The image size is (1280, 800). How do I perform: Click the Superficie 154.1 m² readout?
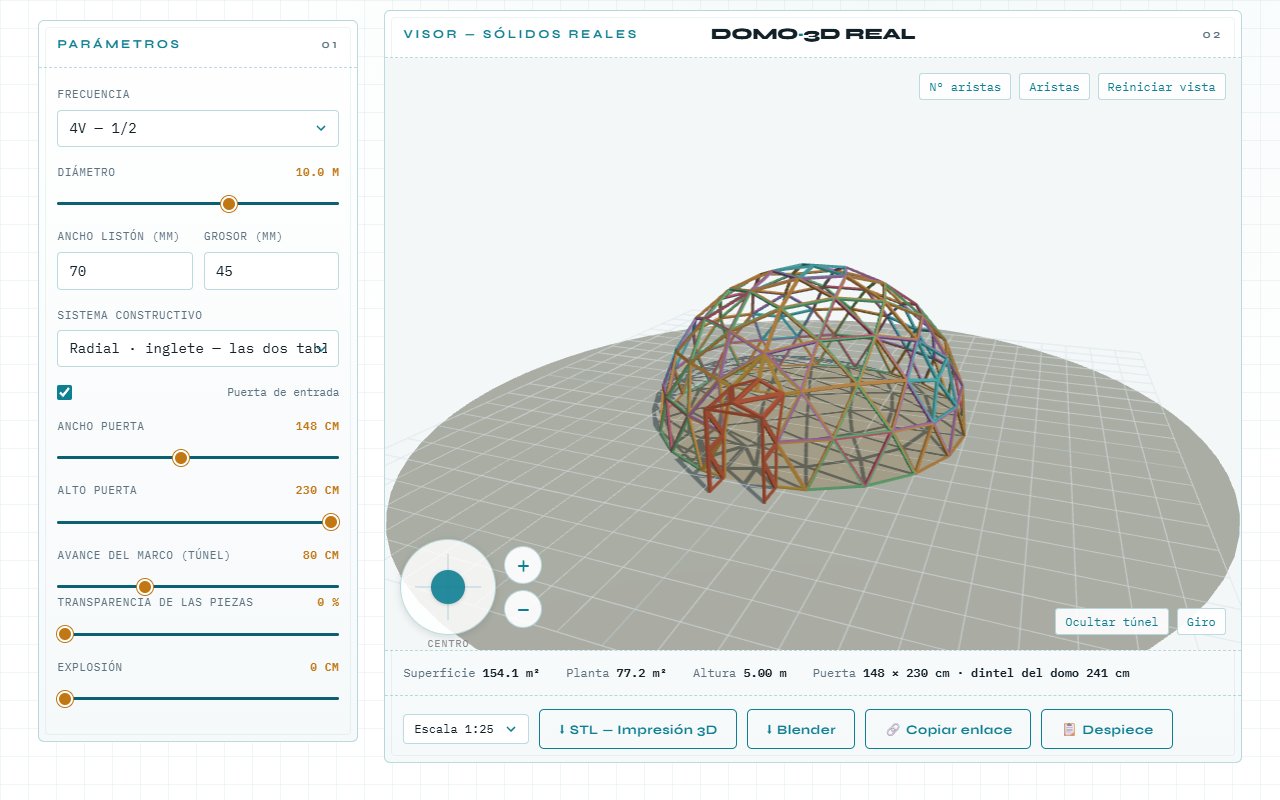(471, 673)
